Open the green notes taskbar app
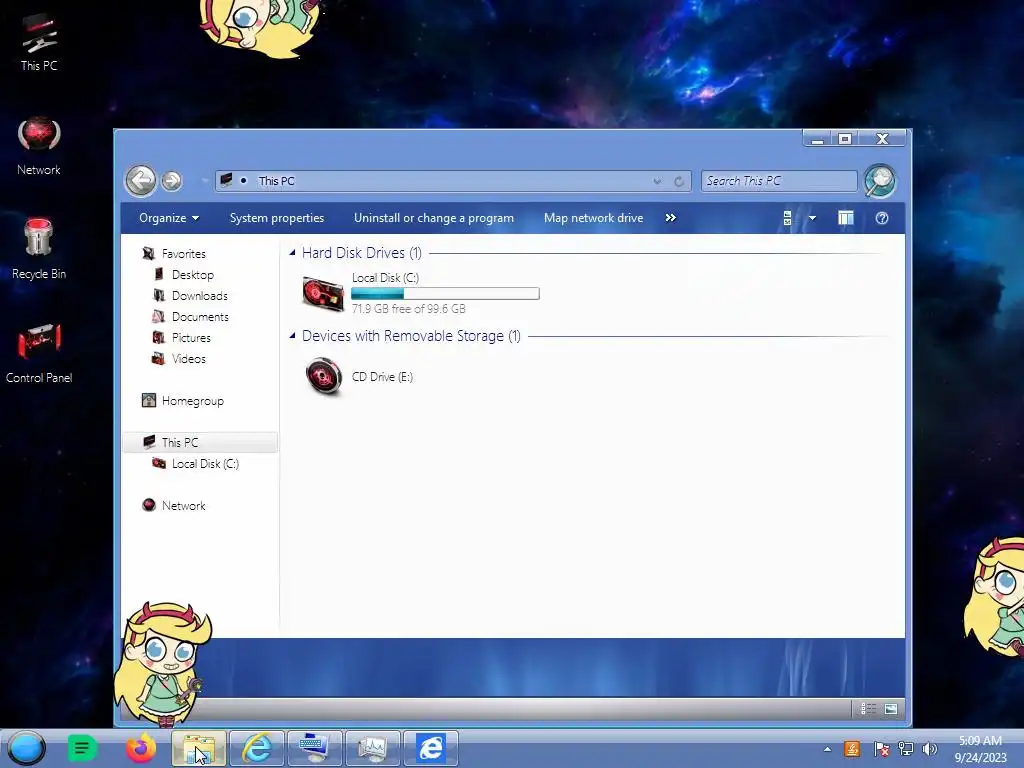The height and width of the screenshot is (768, 1024). click(x=82, y=748)
